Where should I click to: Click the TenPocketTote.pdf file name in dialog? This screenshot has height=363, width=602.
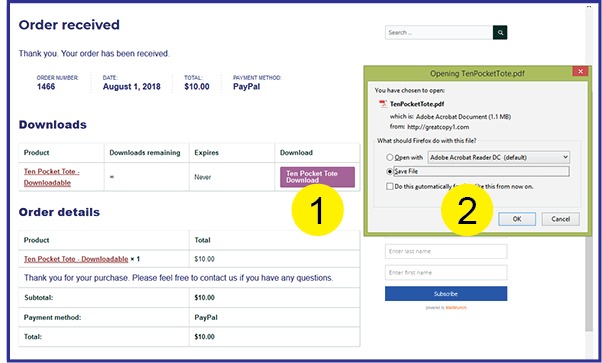pos(417,104)
